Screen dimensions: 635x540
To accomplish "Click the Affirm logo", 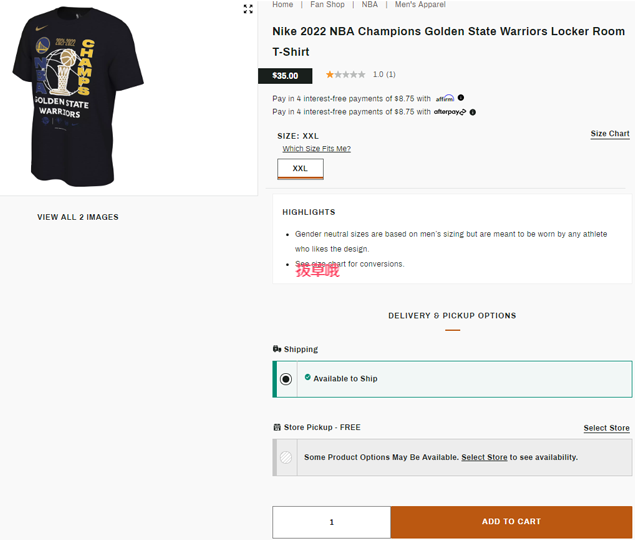I will pos(445,98).
